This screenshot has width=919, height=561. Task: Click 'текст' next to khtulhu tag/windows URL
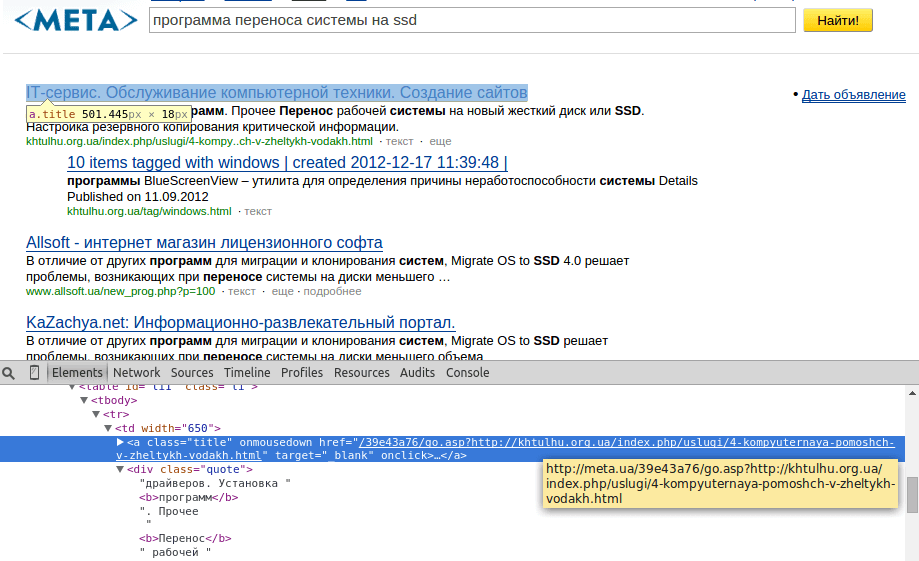[x=258, y=211]
